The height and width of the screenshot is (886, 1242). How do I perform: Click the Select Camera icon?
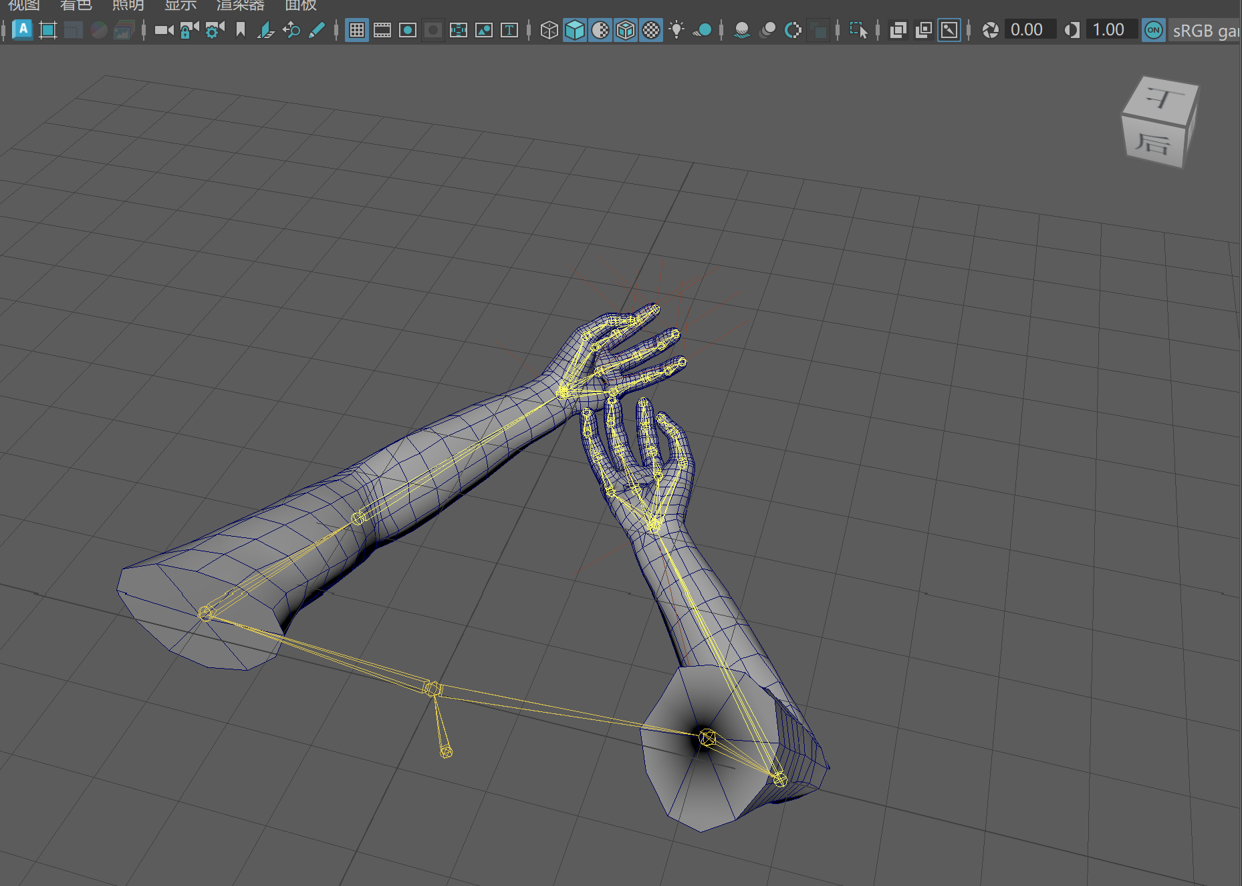pos(164,30)
